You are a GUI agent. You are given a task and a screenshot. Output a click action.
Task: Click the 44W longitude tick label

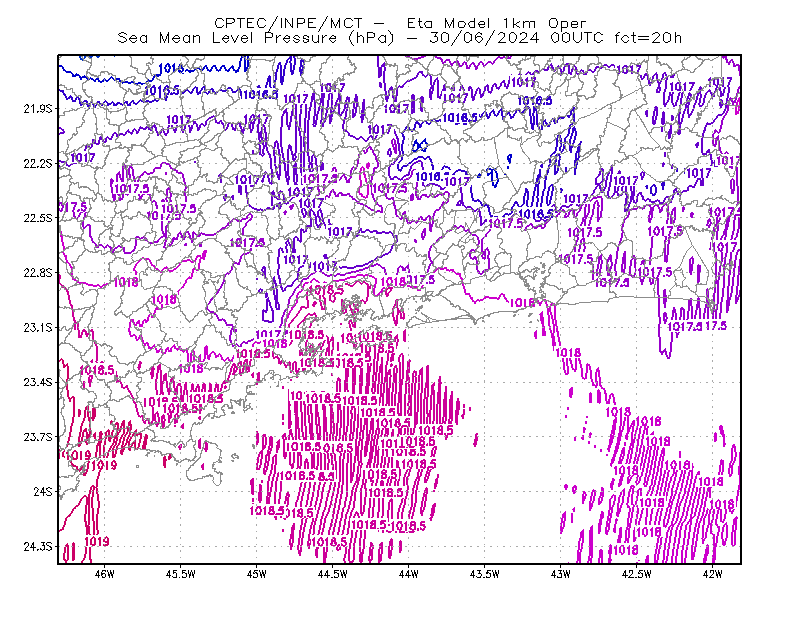409,574
